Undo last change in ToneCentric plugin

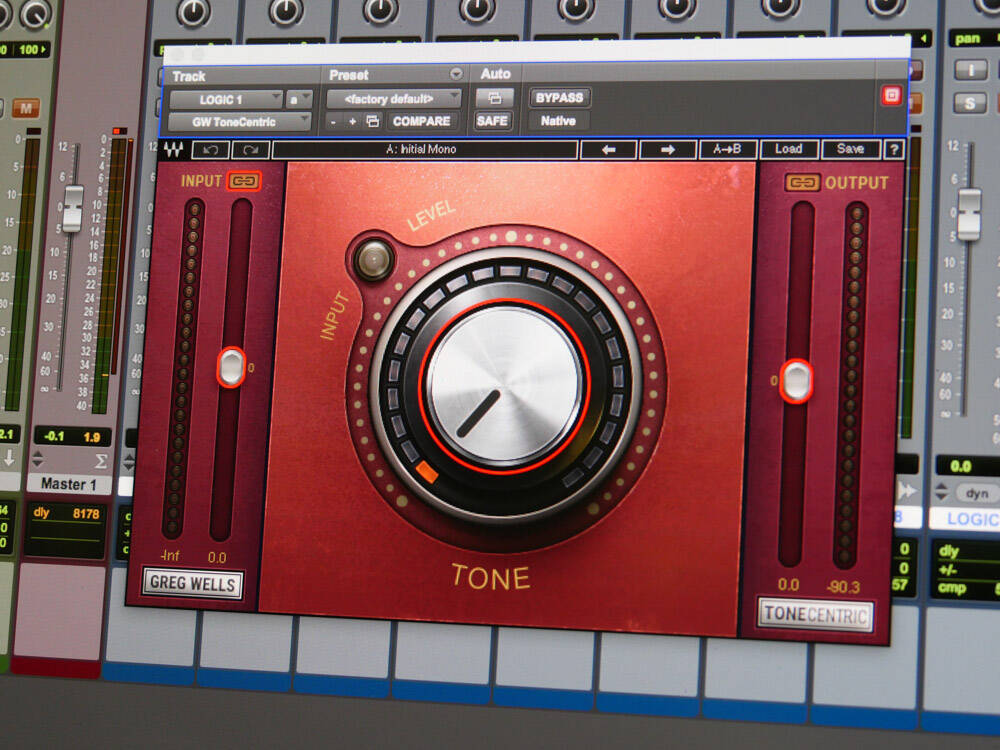[x=210, y=150]
